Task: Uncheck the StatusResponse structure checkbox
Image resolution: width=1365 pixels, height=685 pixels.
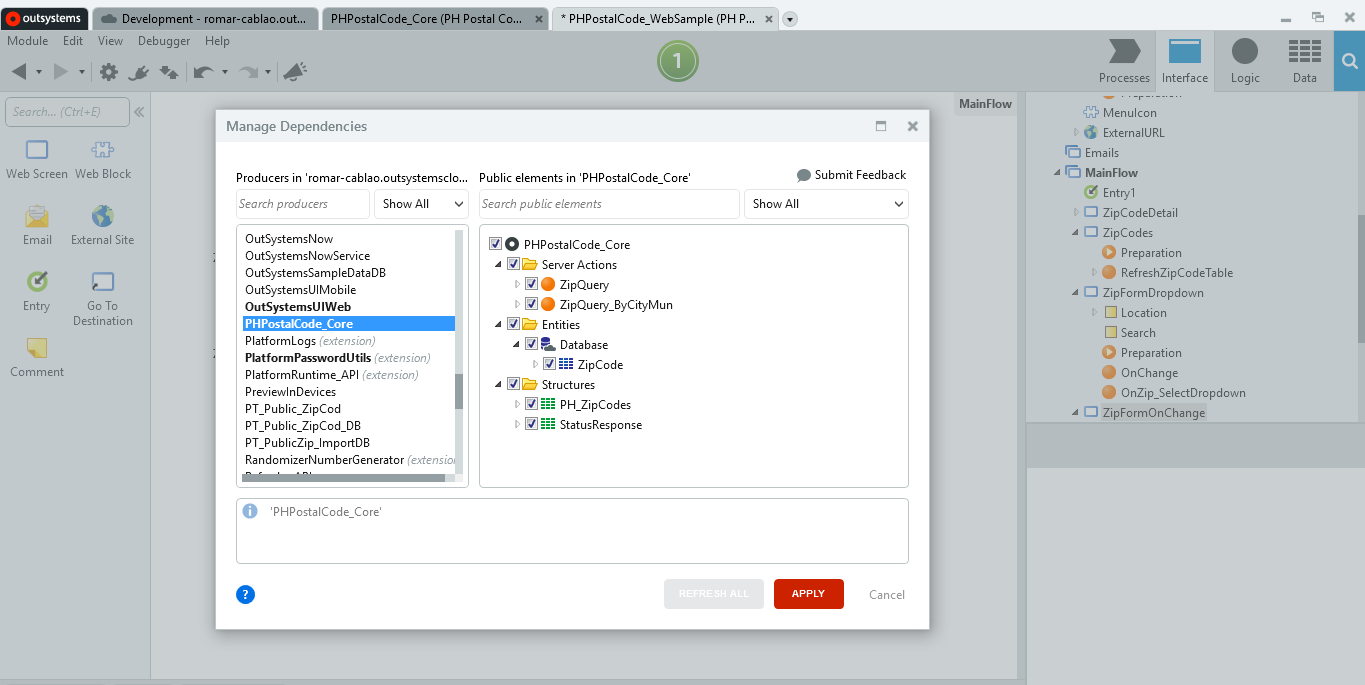Action: click(x=532, y=425)
